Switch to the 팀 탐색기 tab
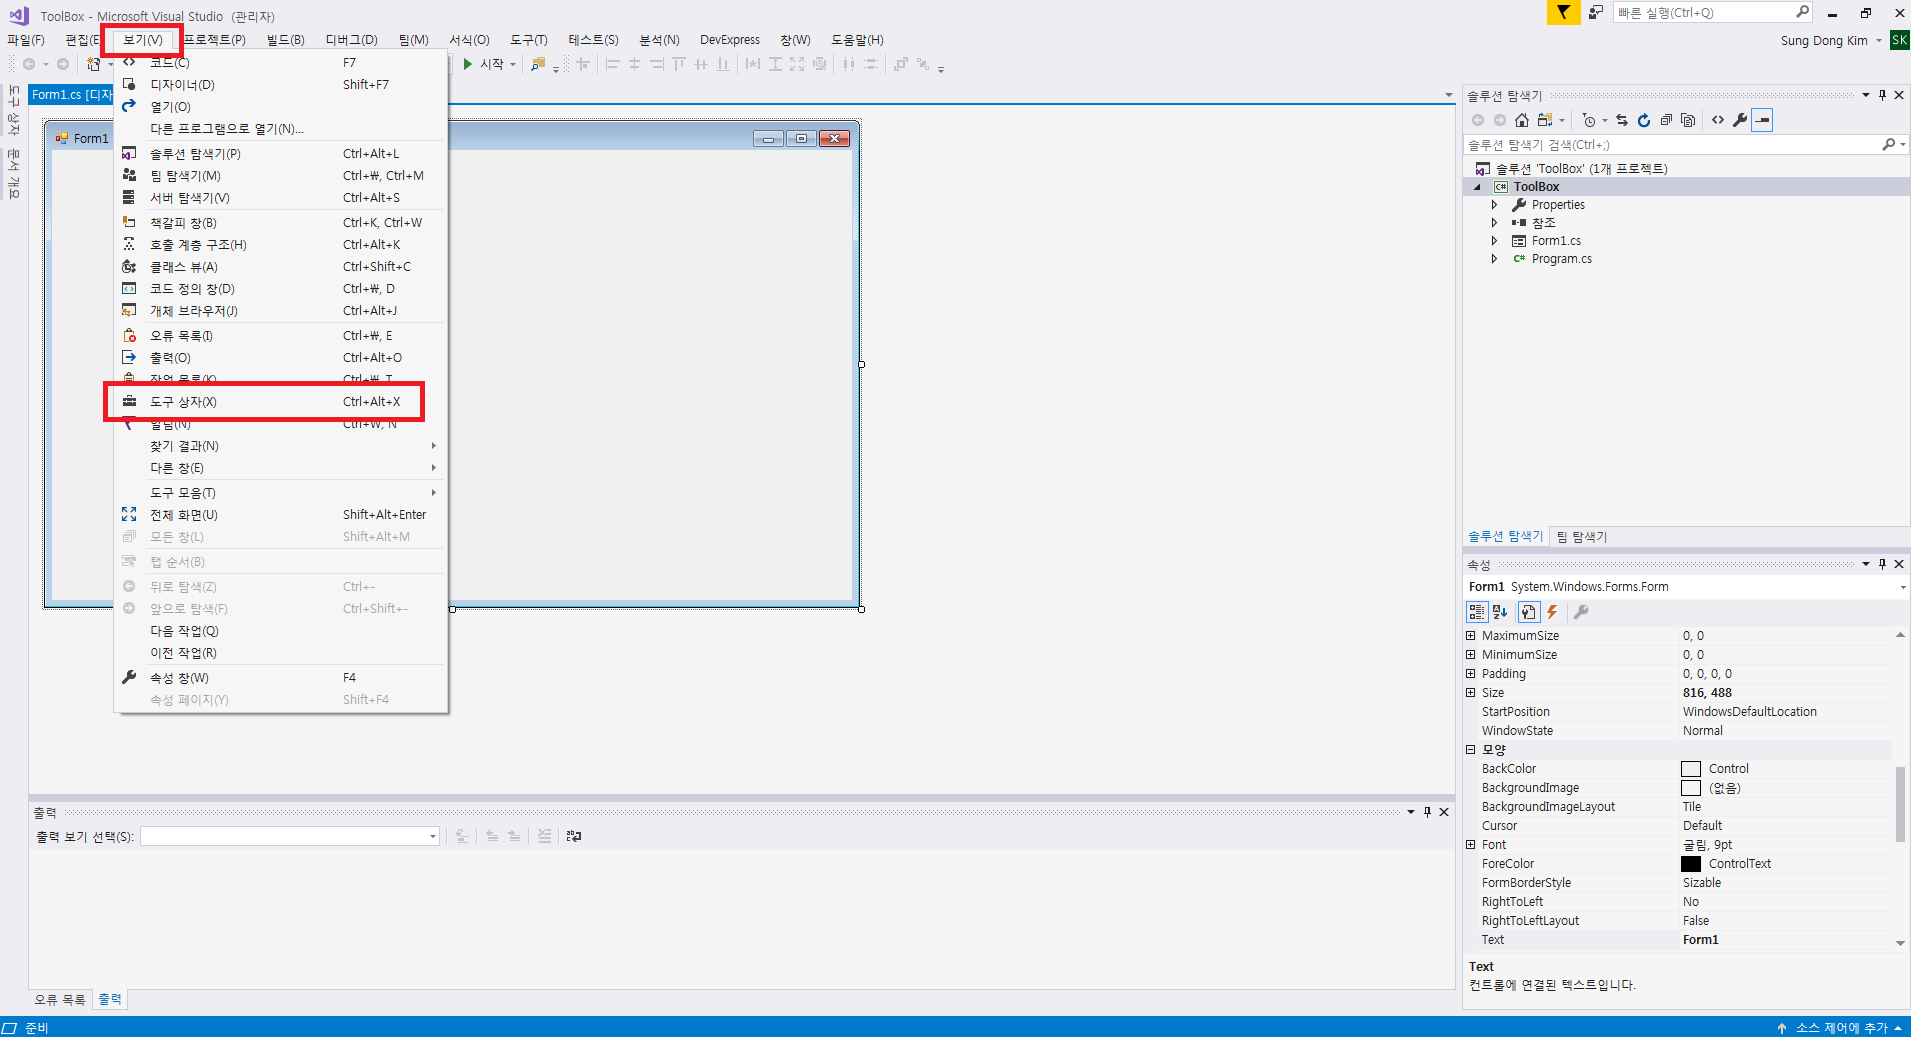The height and width of the screenshot is (1037, 1911). 1582,537
